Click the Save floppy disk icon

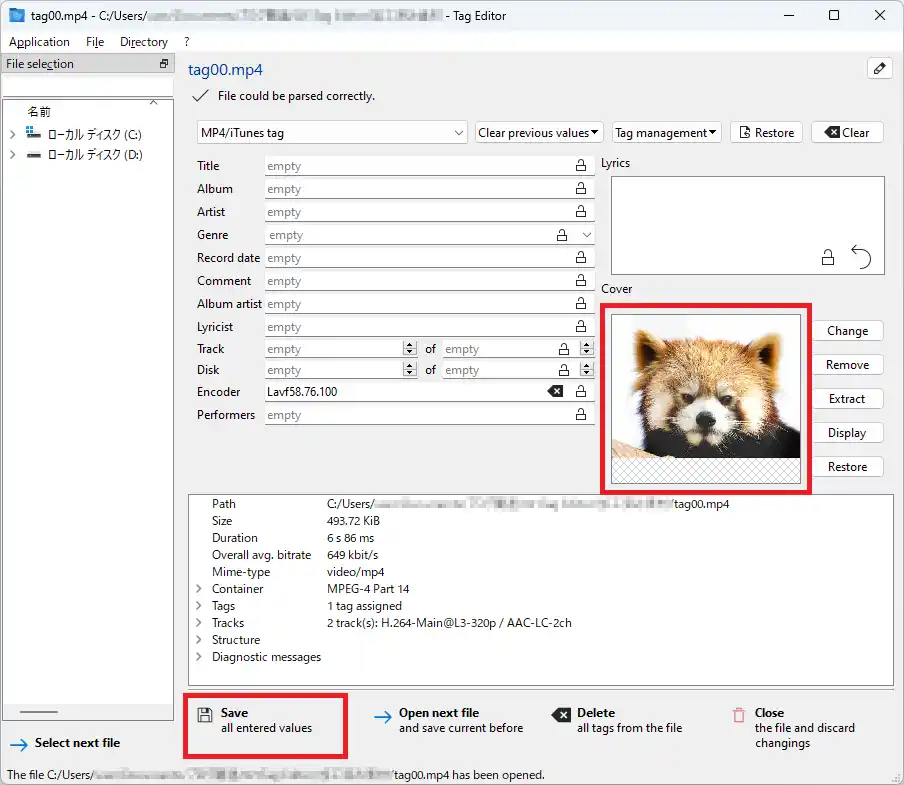click(204, 714)
